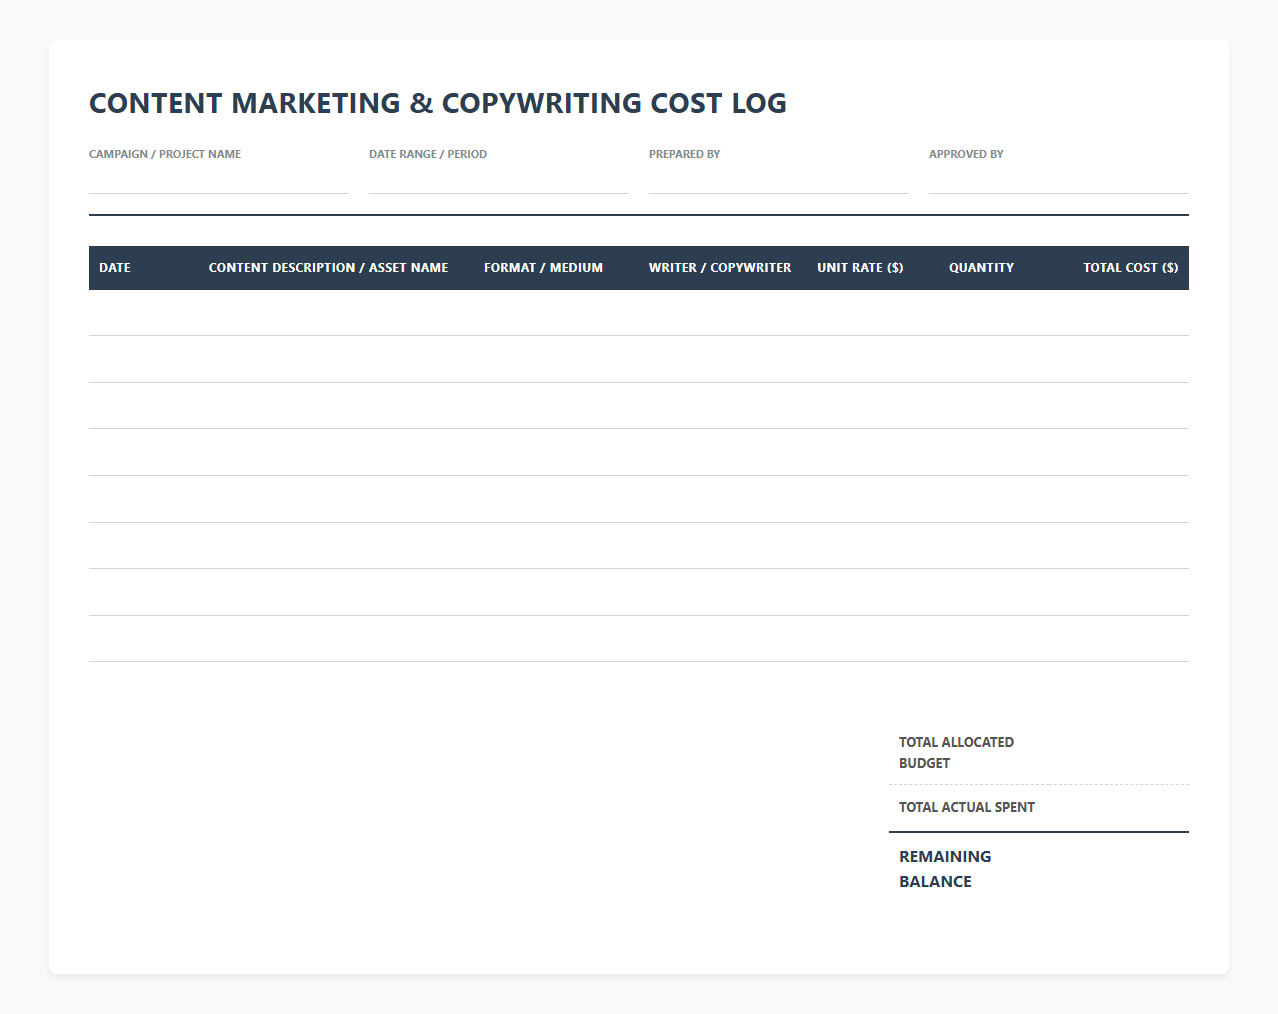Click the 'Total Actual Spent' label
This screenshot has width=1278, height=1014.
tap(967, 807)
